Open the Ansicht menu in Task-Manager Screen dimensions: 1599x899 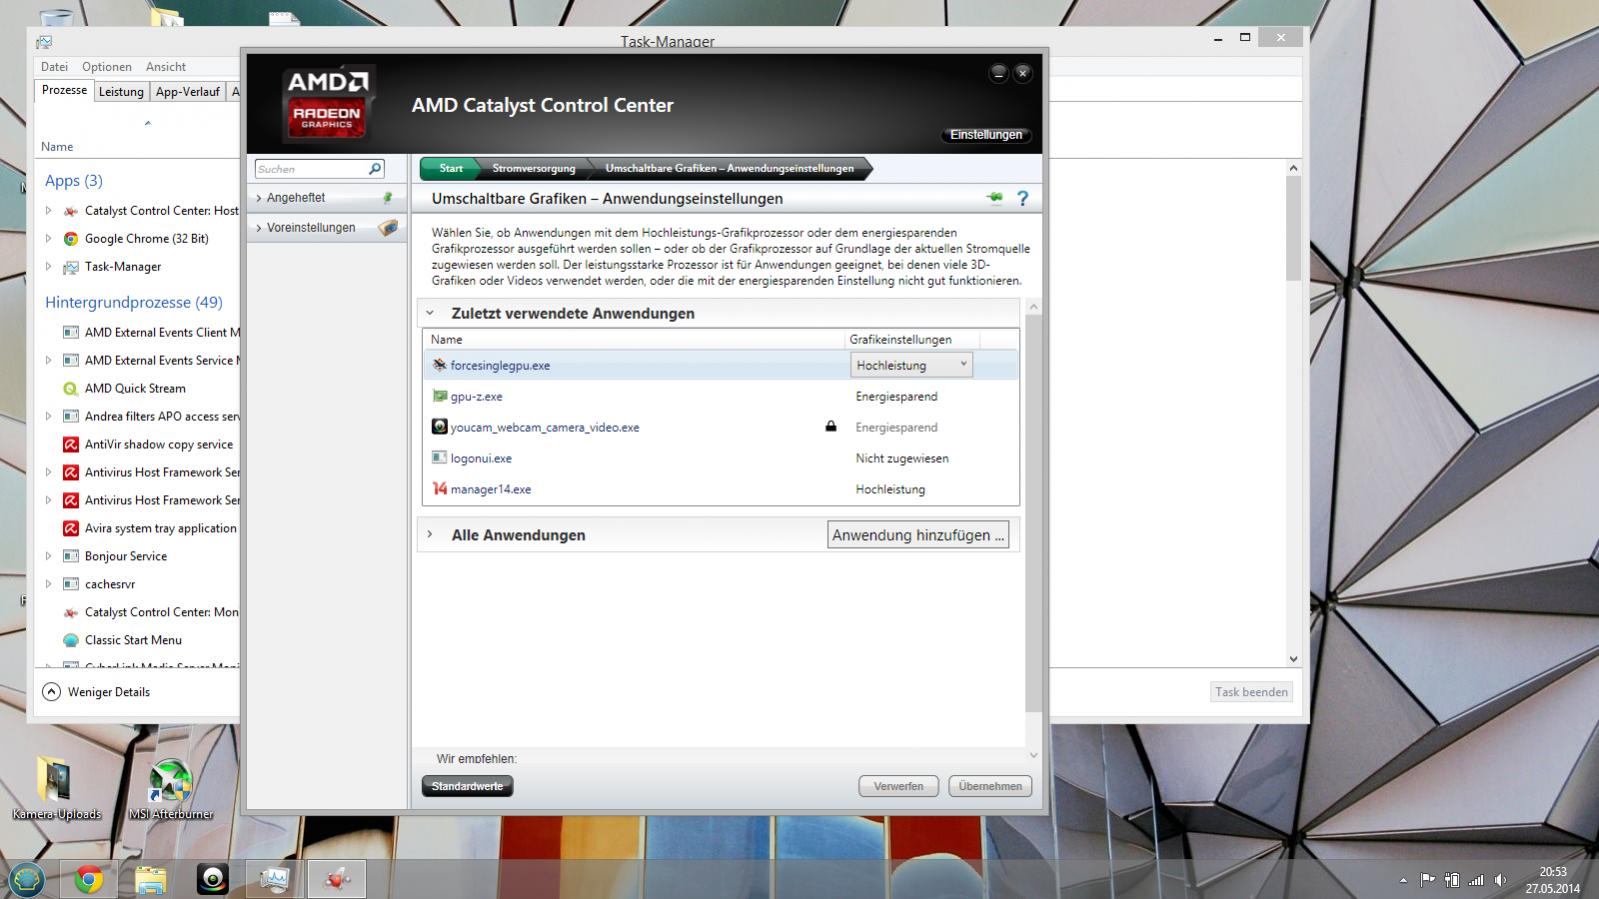166,67
